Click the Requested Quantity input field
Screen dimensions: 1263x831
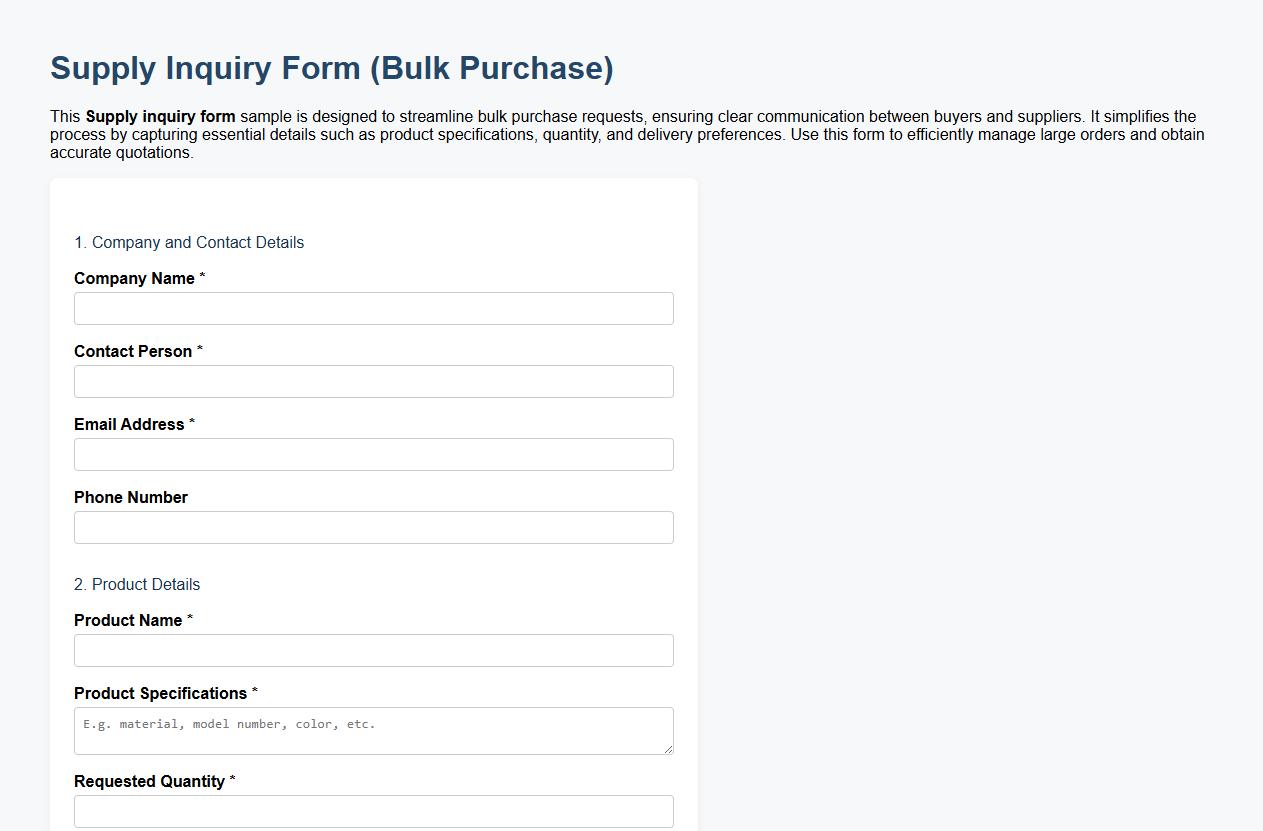click(x=373, y=811)
